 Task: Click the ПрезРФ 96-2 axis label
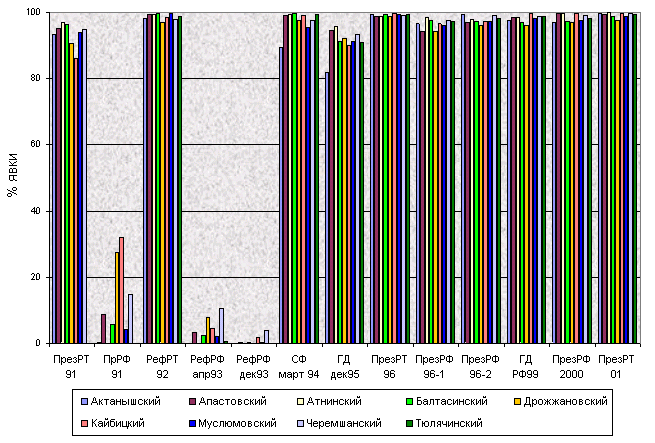click(480, 367)
